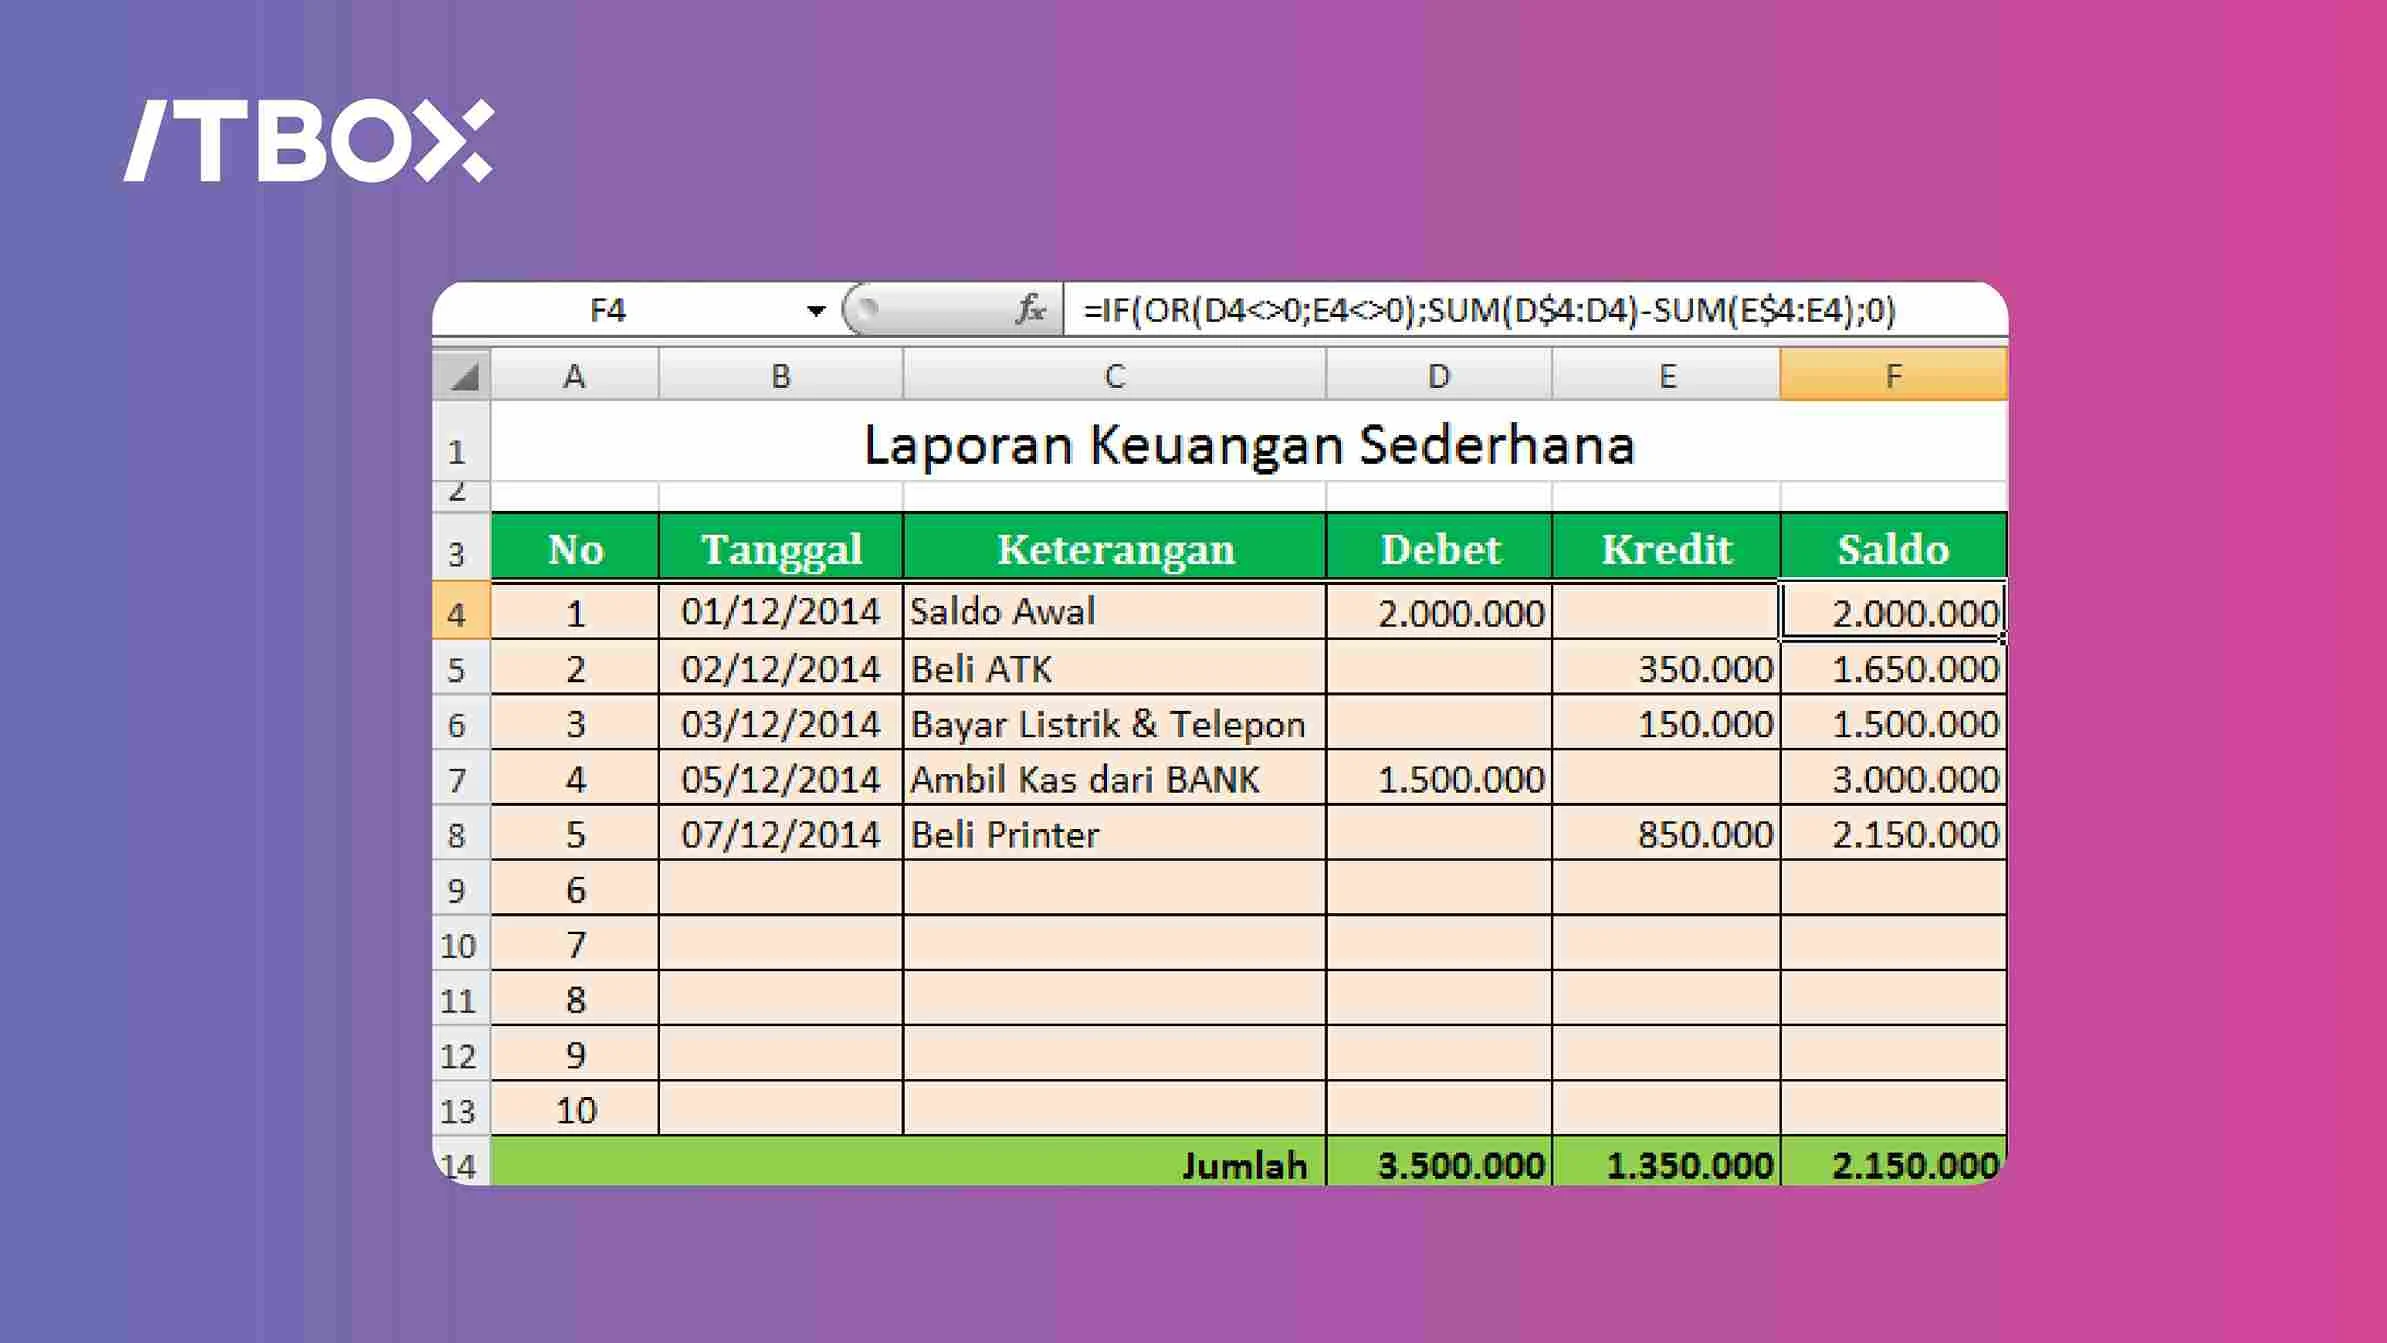This screenshot has height=1343, width=2387.
Task: Select the date 05/12/2014 cell
Action: point(780,778)
